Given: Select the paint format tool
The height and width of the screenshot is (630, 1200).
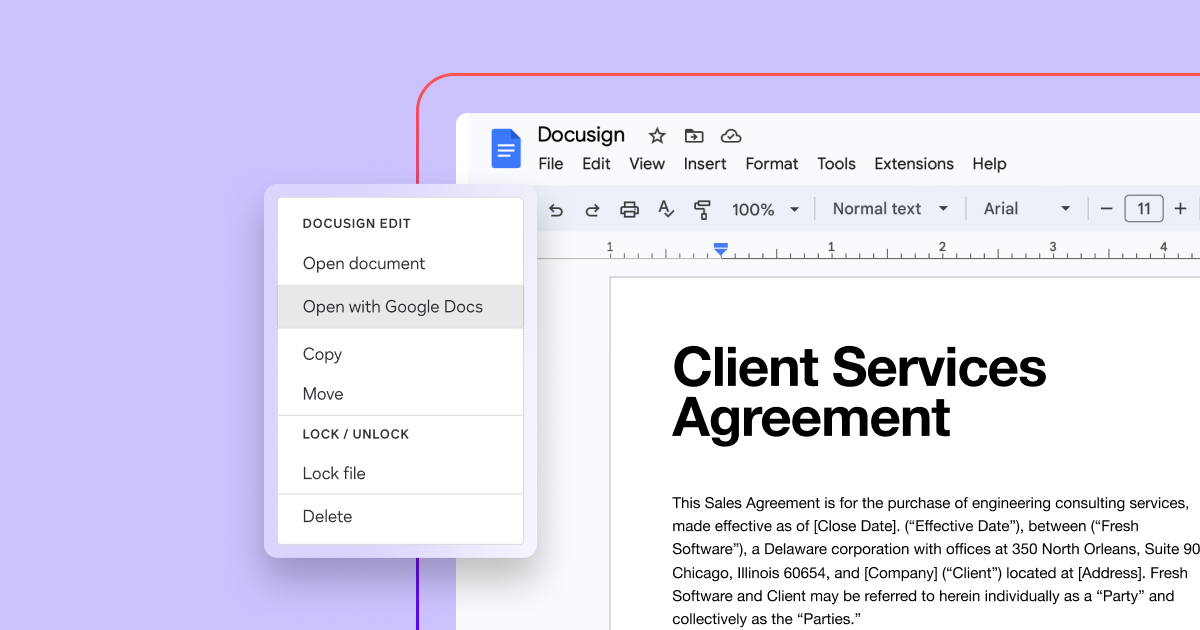Looking at the screenshot, I should 703,209.
